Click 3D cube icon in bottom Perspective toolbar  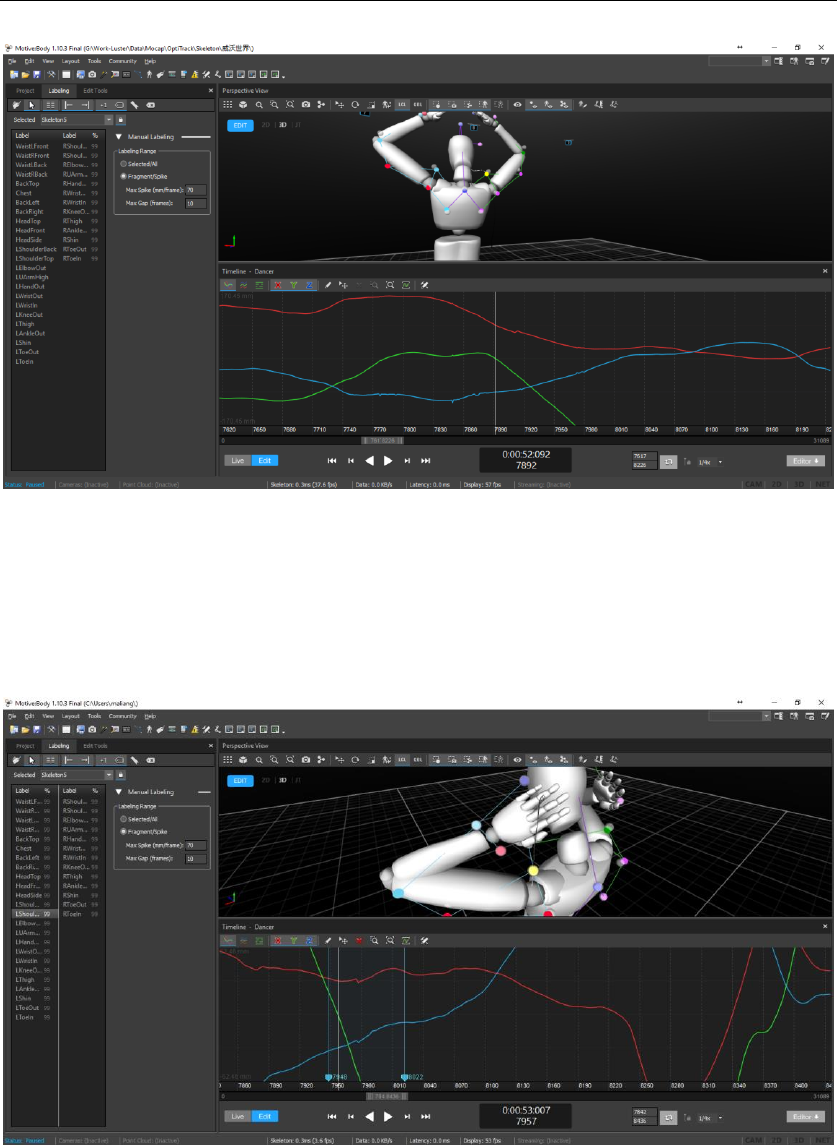tap(243, 760)
